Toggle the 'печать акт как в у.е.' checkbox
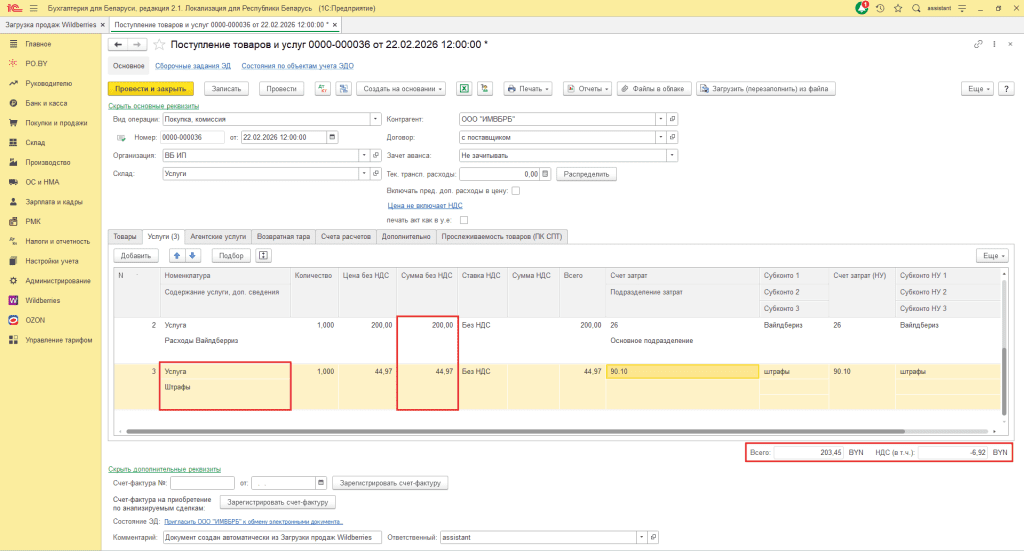Screen dimensions: 1024x551 pos(464,220)
